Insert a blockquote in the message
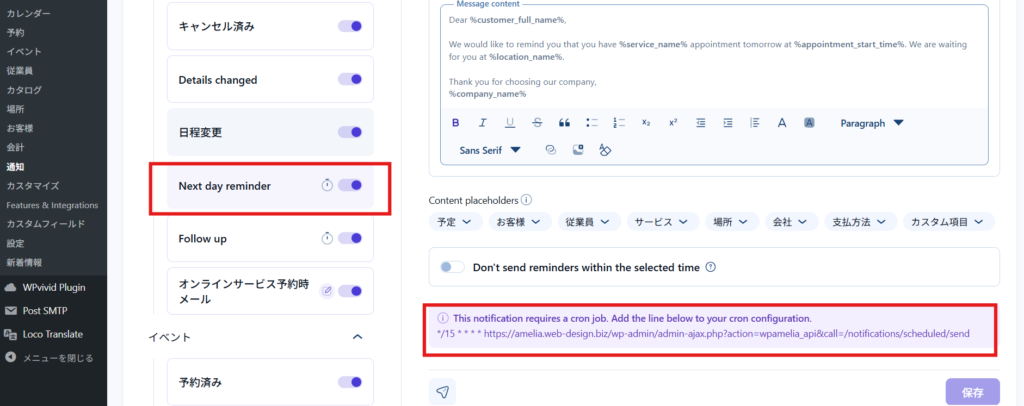Screen dimensions: 1024x406 [565, 123]
